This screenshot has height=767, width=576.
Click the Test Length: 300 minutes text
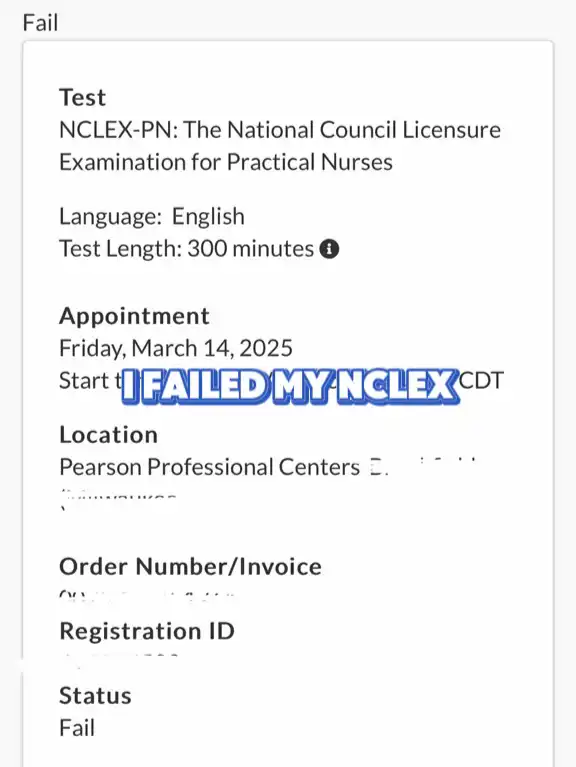(186, 248)
